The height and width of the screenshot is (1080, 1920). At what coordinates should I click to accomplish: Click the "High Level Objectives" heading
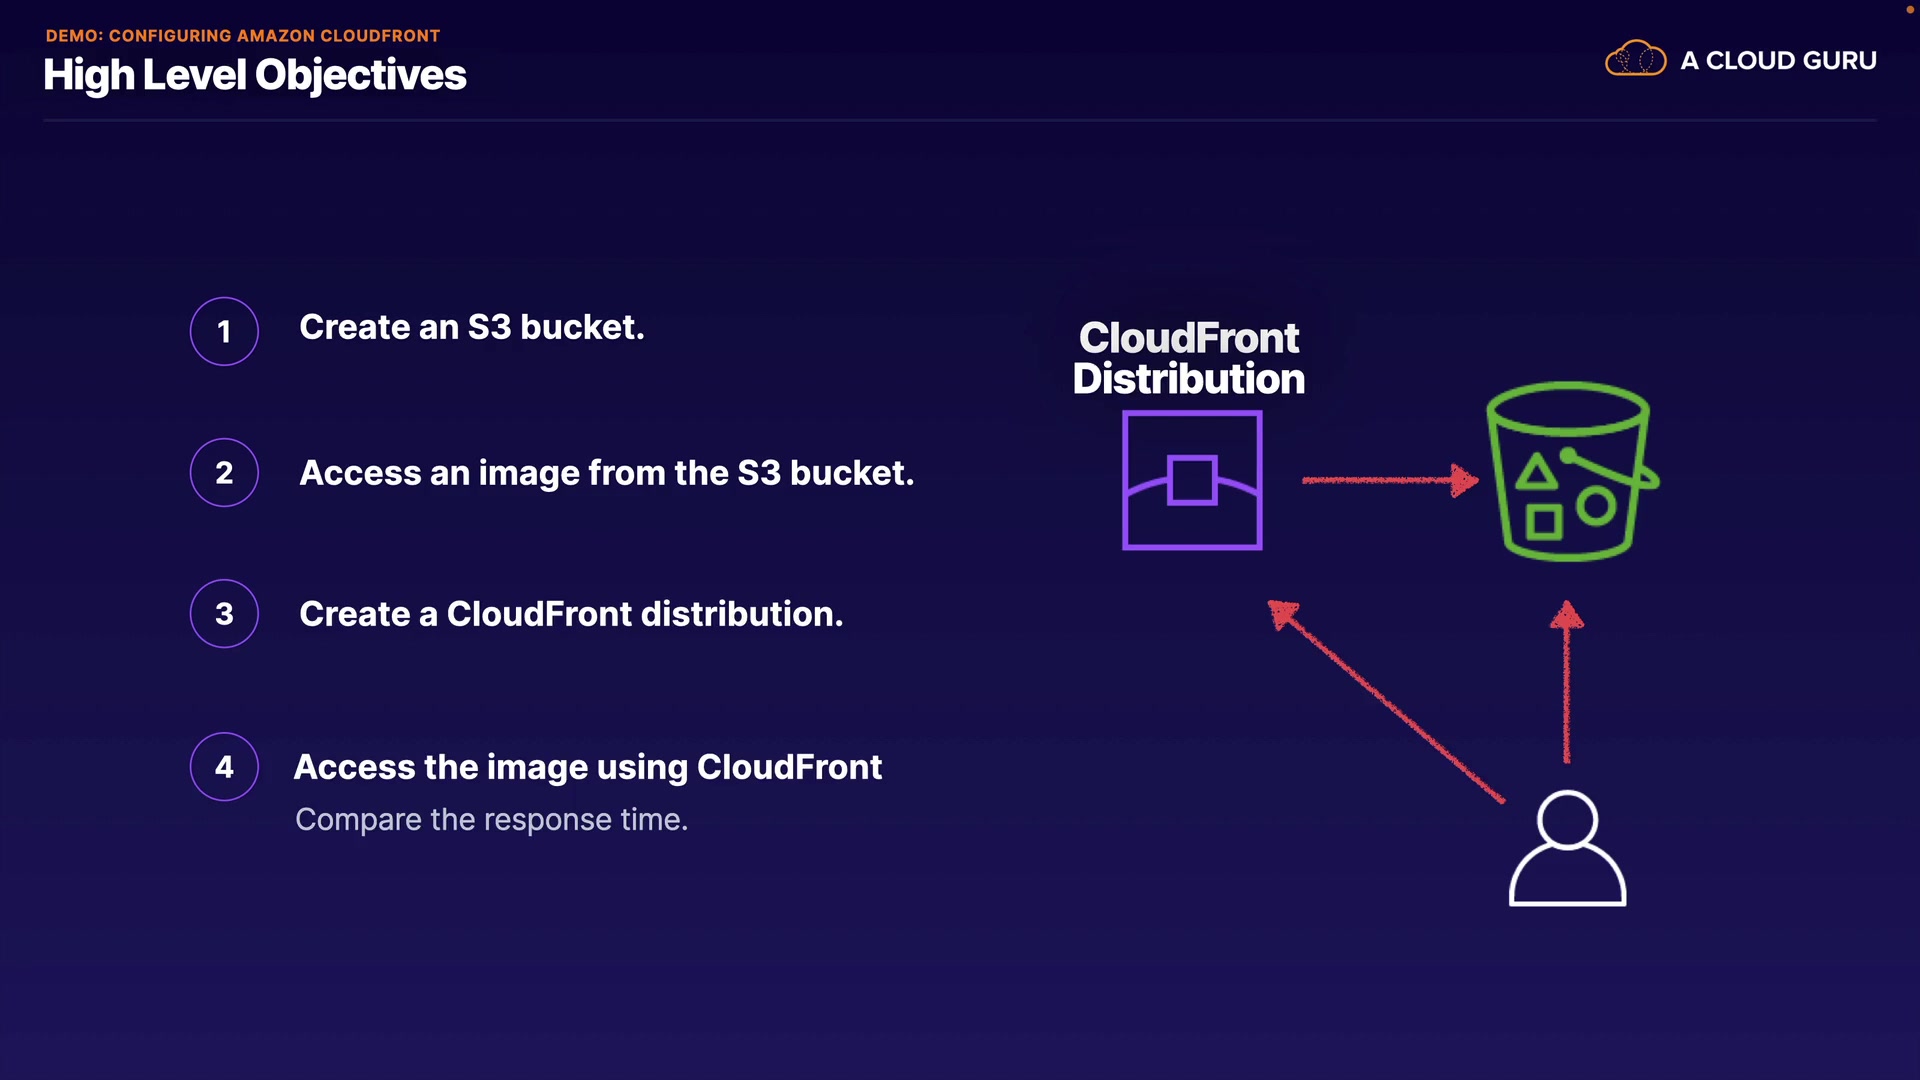pos(255,75)
